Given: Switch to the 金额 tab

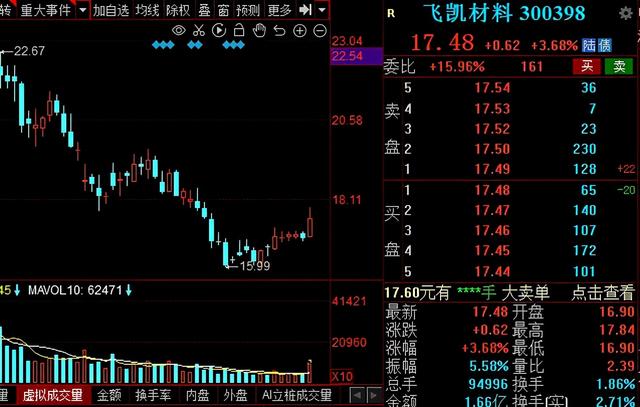Looking at the screenshot, I should coord(109,395).
